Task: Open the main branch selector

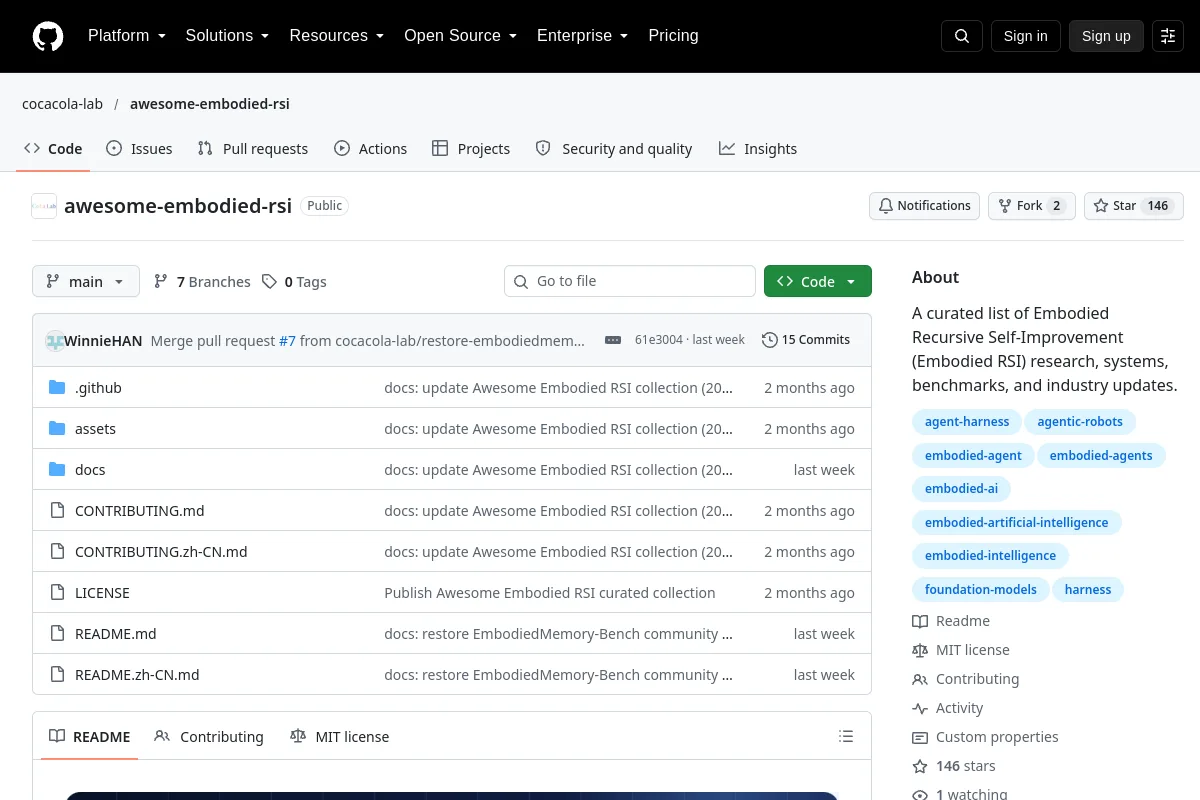Action: (86, 282)
